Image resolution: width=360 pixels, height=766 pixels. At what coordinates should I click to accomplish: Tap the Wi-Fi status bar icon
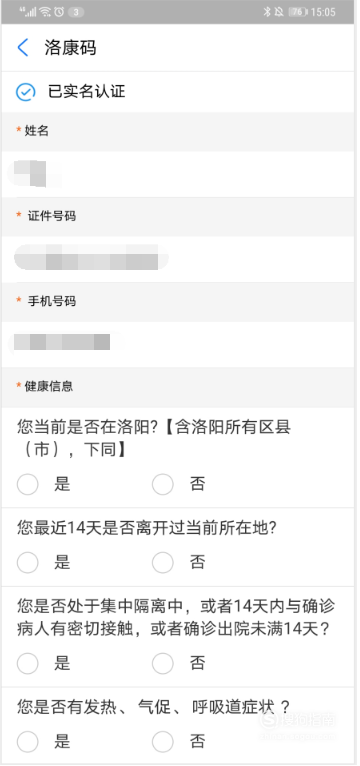click(x=45, y=12)
